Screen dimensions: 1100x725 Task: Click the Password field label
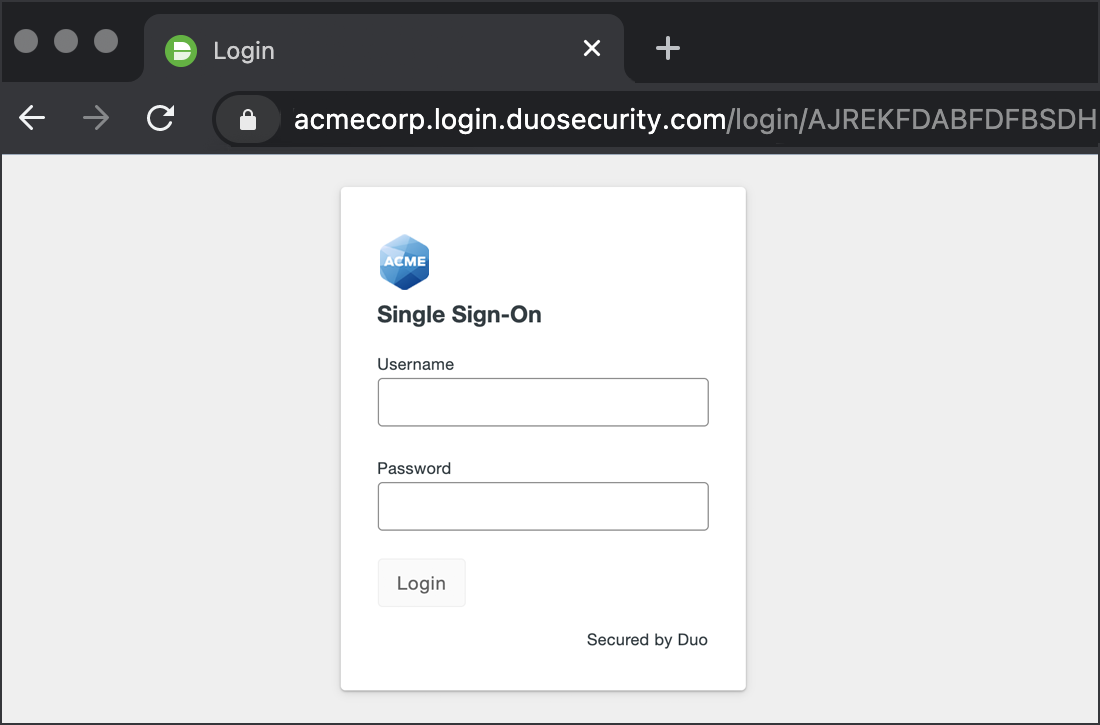(x=414, y=468)
